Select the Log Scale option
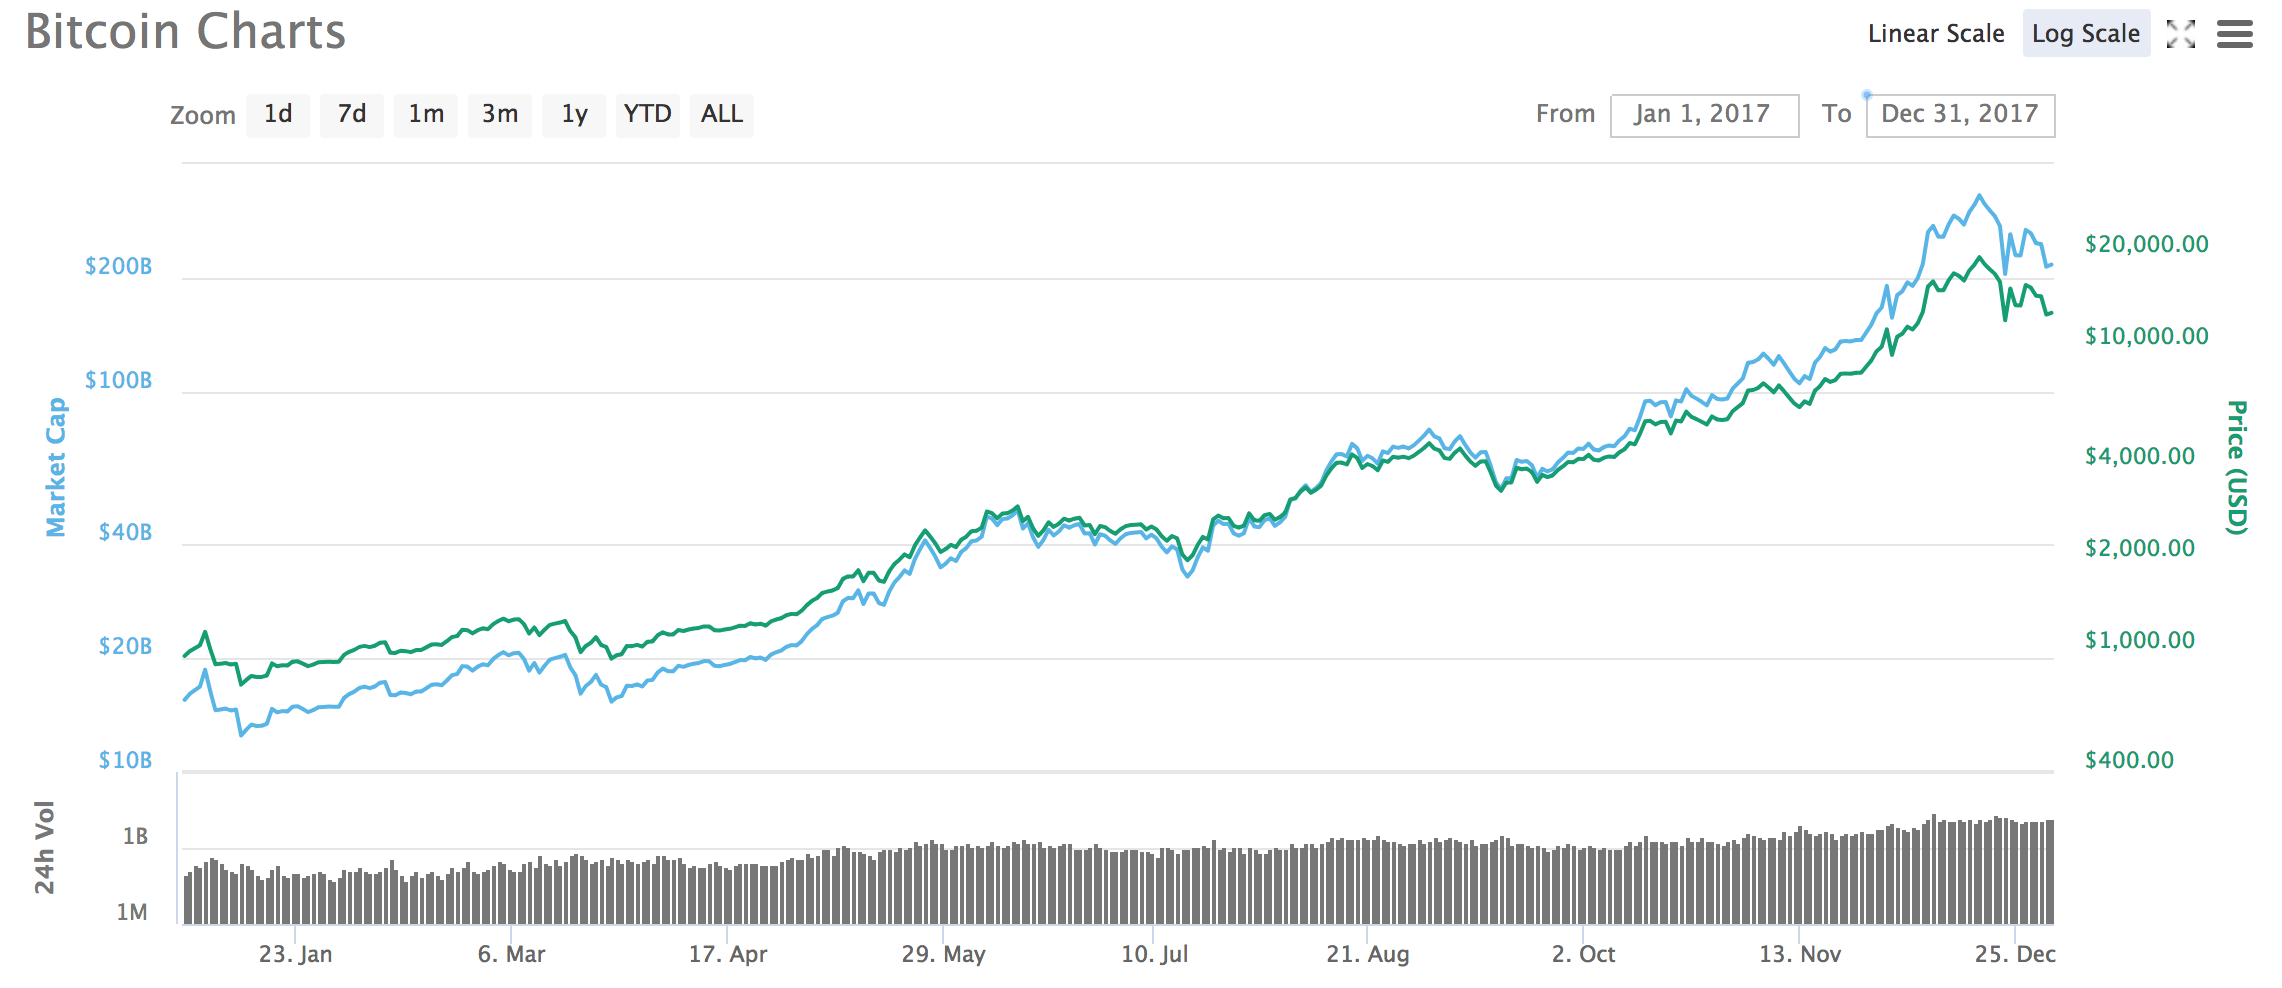Screen dimensions: 2282x988 tap(2086, 34)
